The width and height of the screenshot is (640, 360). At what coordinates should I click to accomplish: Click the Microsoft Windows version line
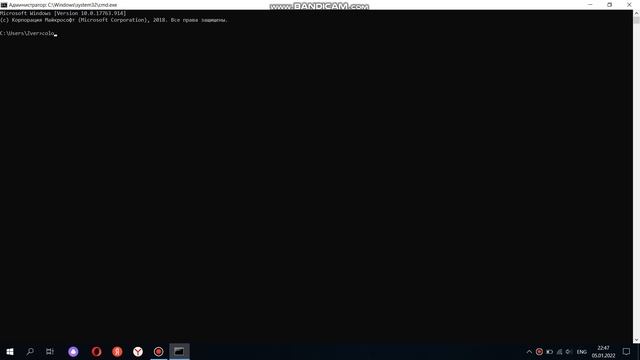click(63, 13)
